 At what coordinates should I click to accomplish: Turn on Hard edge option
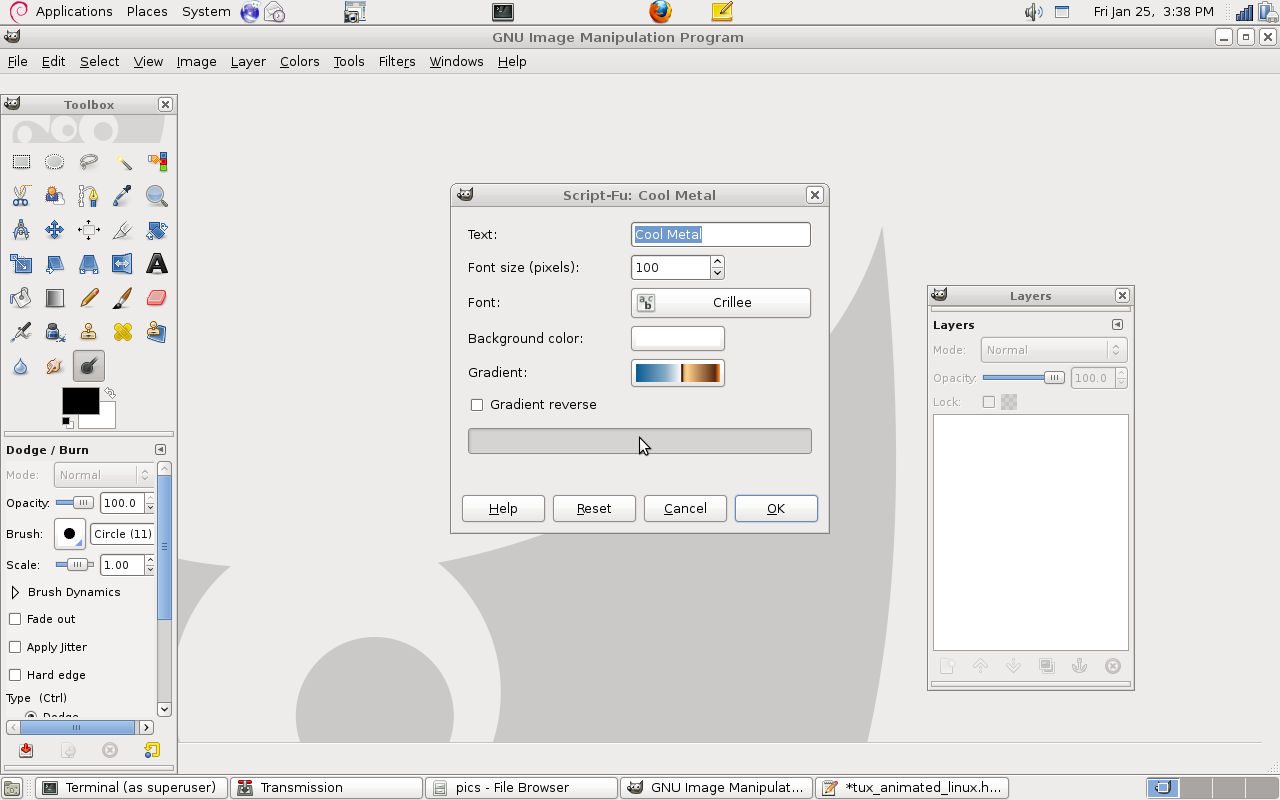pyautogui.click(x=15, y=675)
